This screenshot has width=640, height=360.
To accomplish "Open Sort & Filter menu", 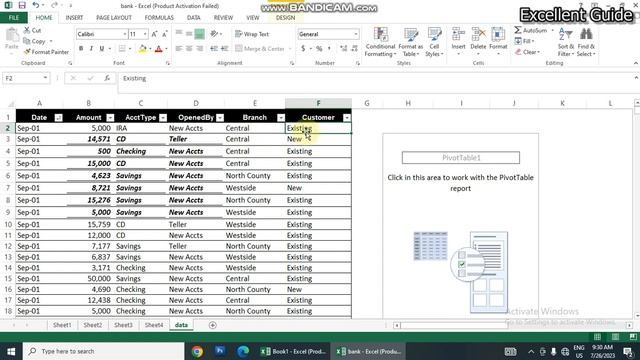I will [566, 42].
